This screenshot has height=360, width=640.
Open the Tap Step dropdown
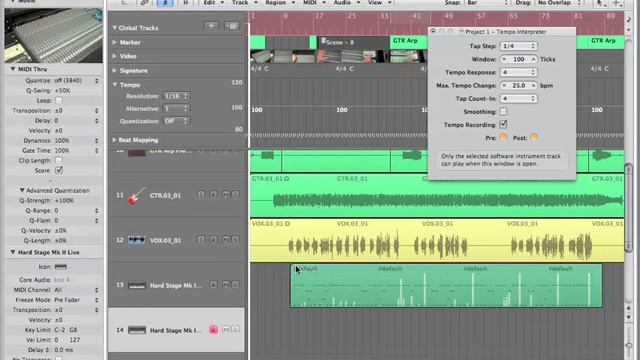tap(518, 46)
